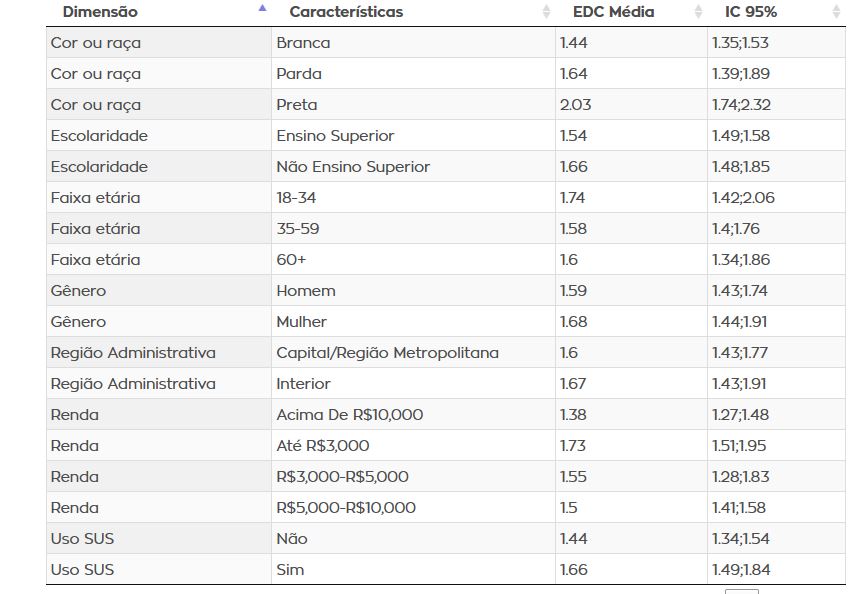This screenshot has width=856, height=594.
Task: Select the 18-34 age range cell
Action: 296,198
